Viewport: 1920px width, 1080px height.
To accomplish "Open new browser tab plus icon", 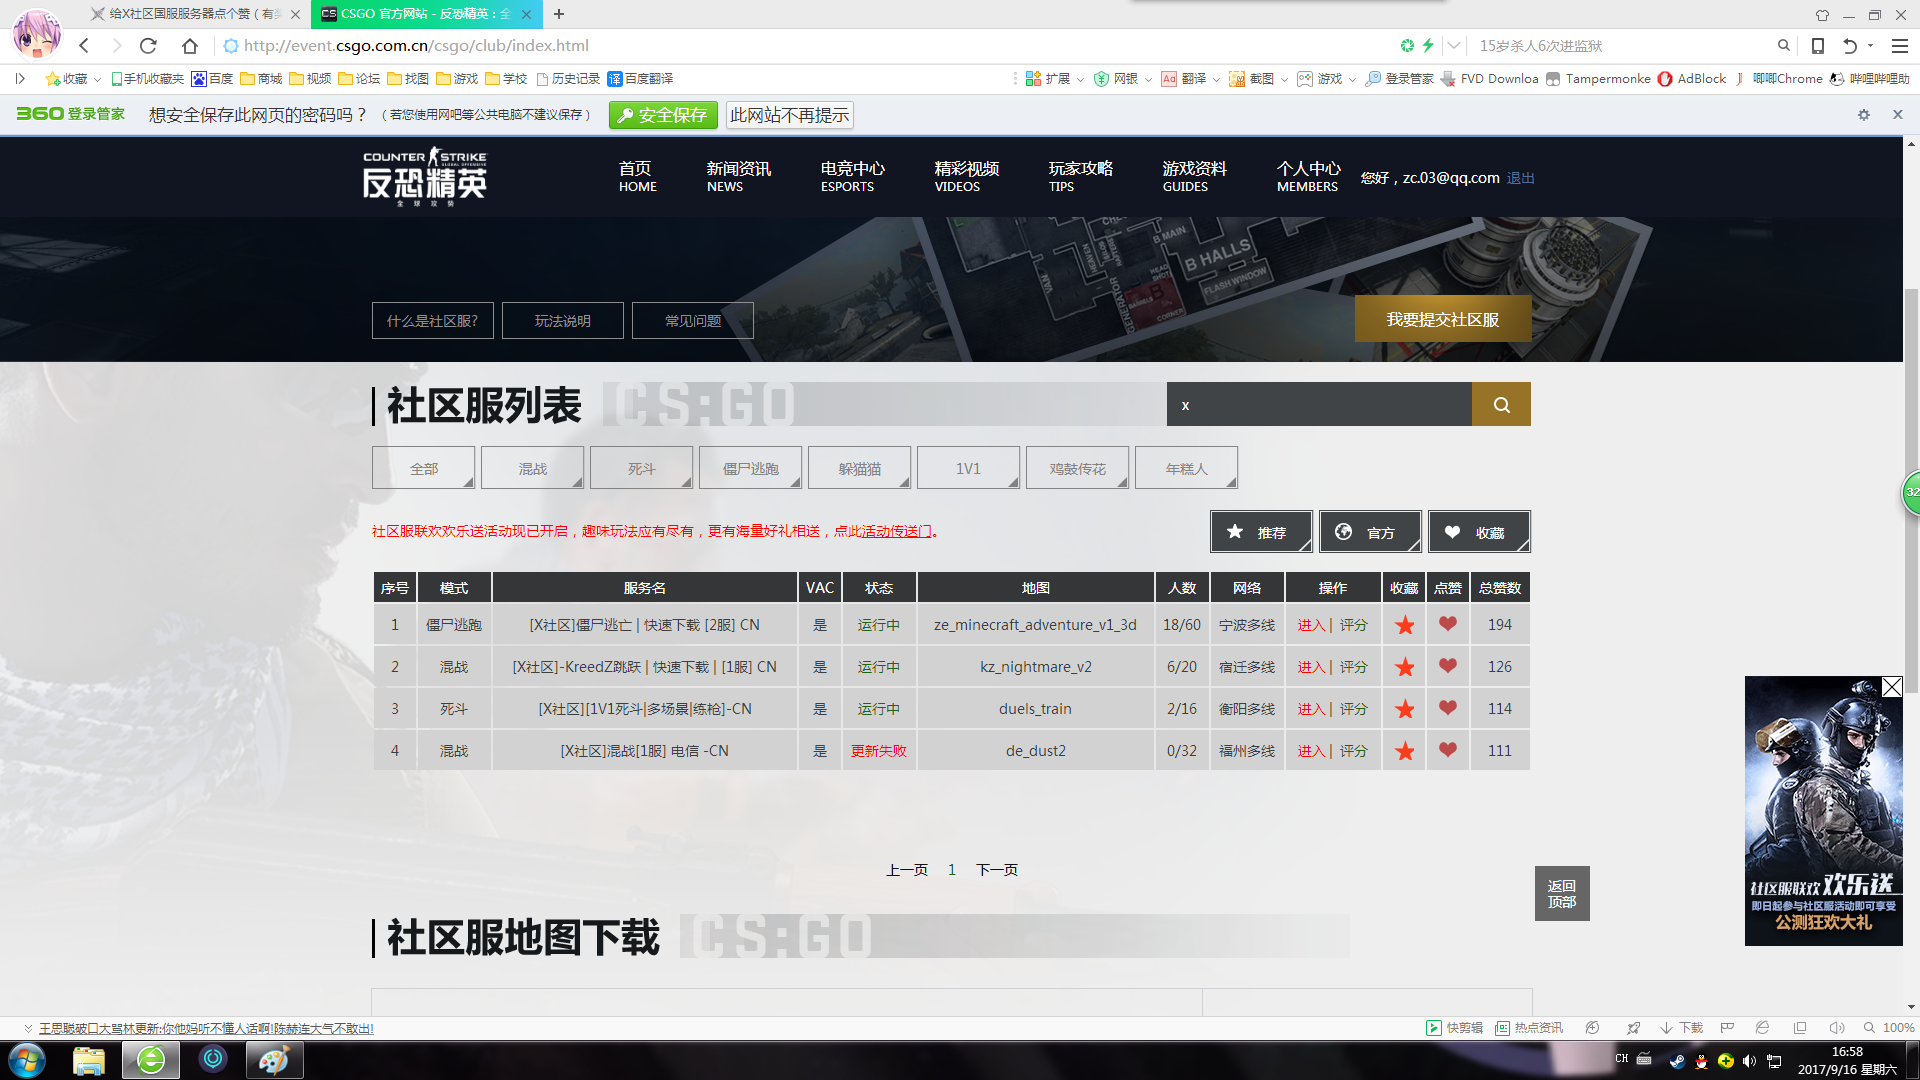I will (x=559, y=14).
